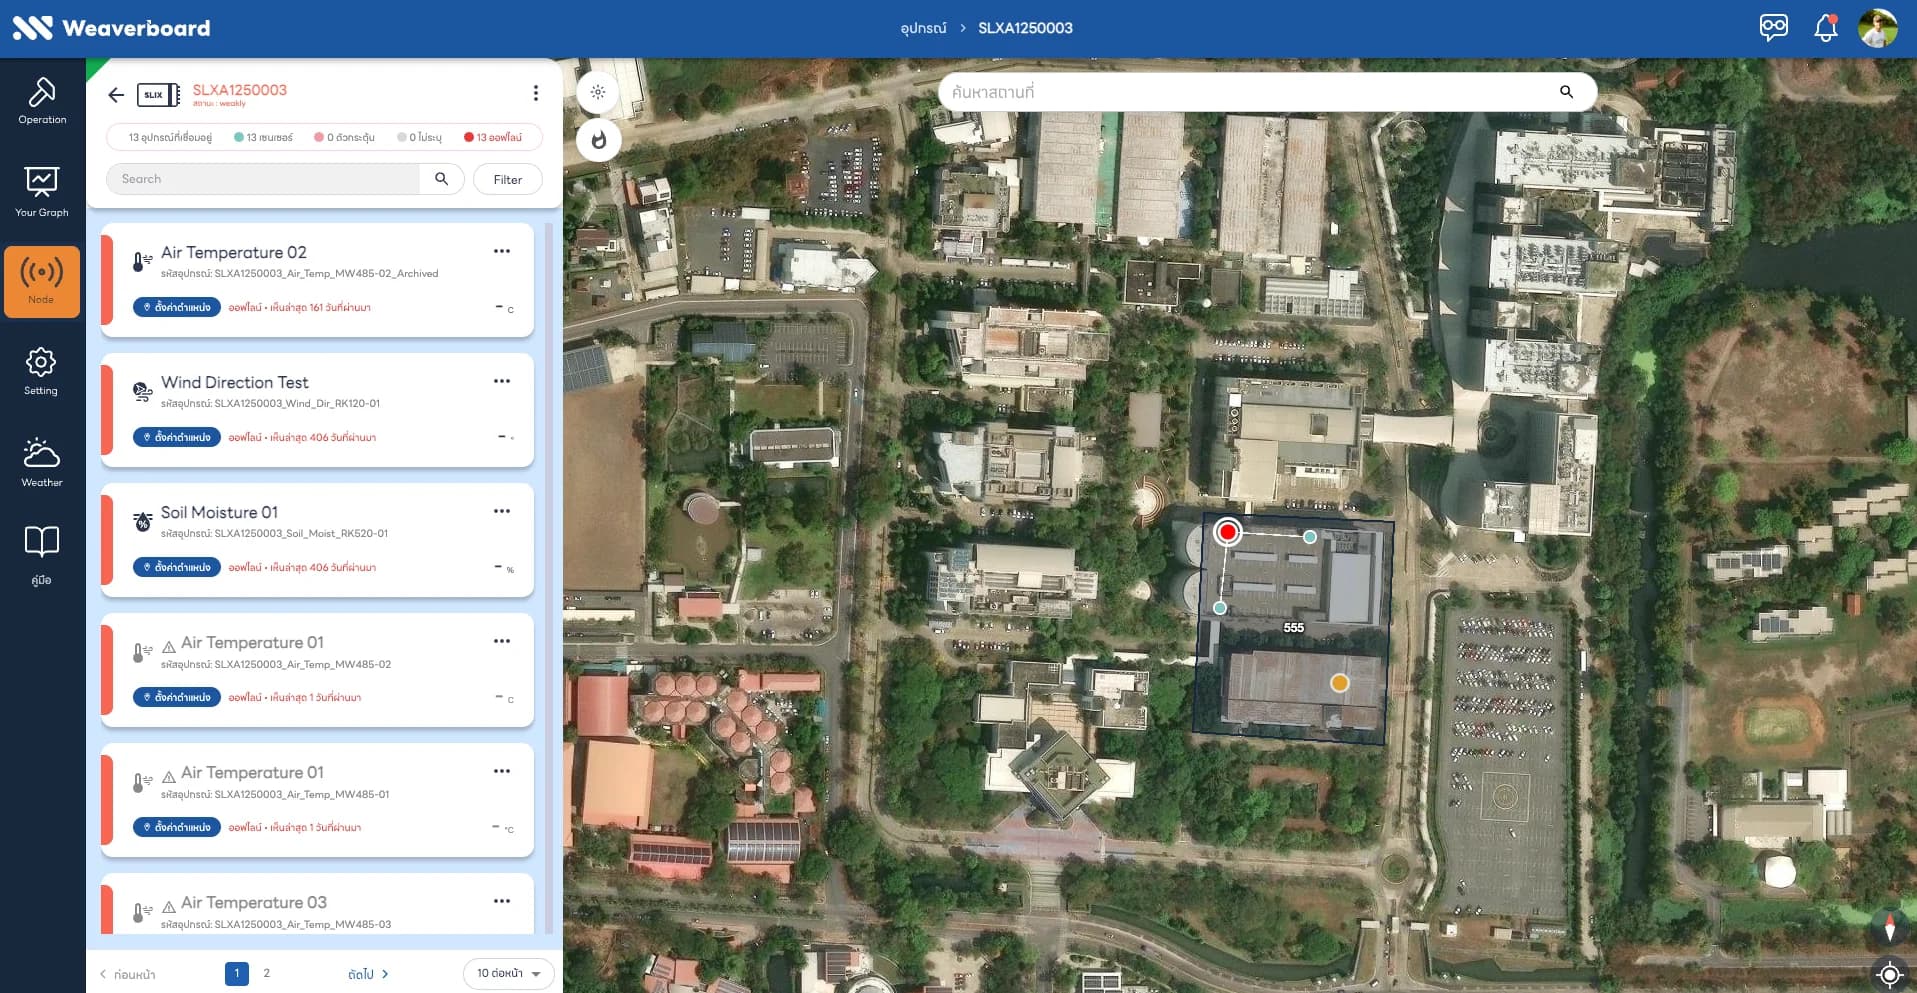Filter by 13 offline status chip

pos(493,137)
